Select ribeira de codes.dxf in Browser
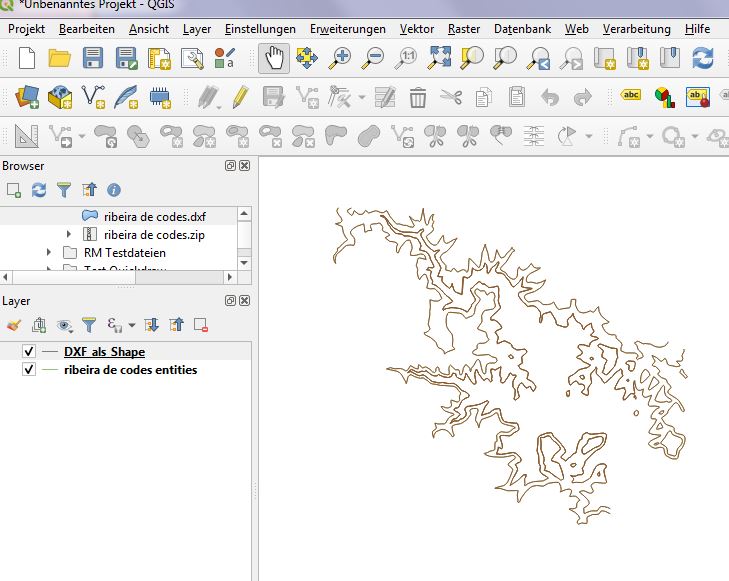729x581 pixels. [154, 216]
